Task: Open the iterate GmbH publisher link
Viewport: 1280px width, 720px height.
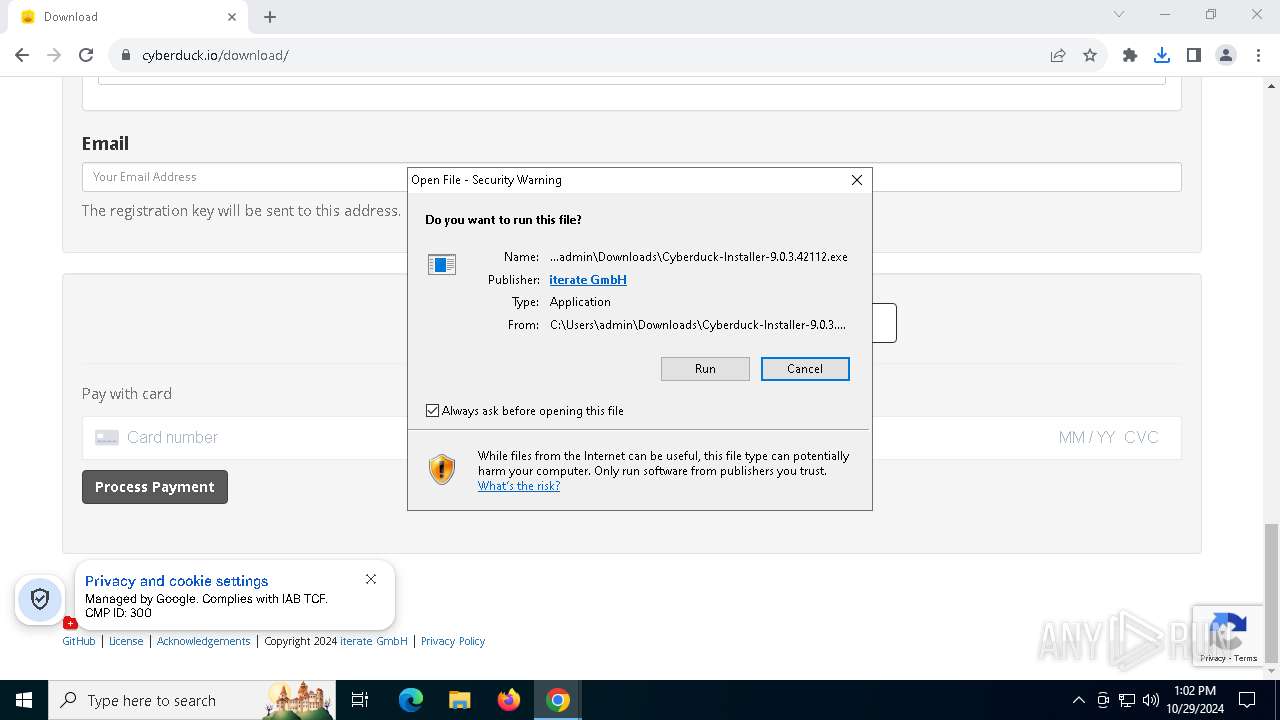Action: [x=588, y=280]
